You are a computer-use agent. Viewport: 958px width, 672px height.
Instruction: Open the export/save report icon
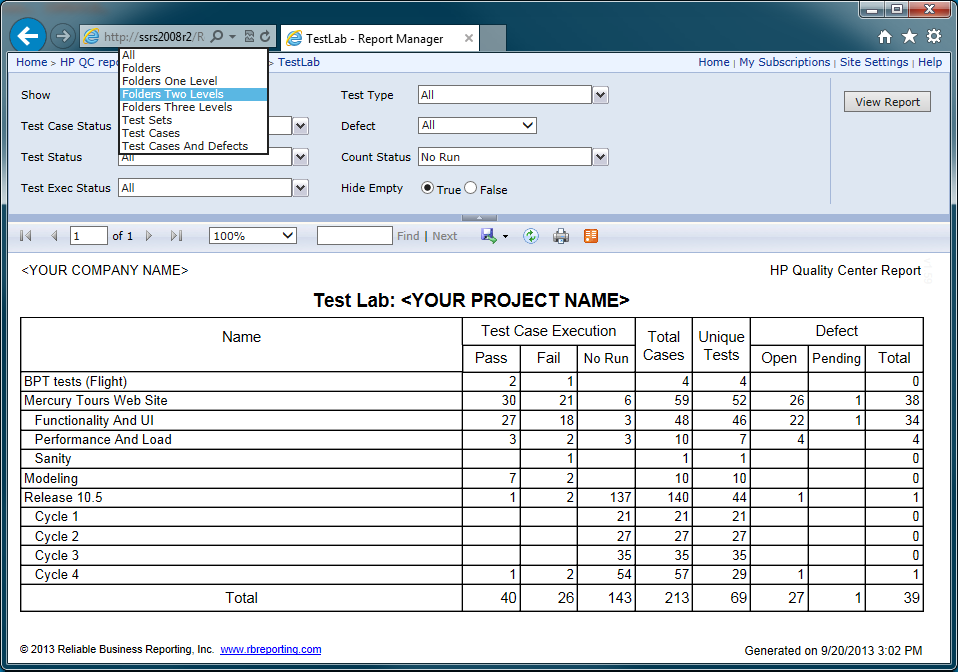coord(489,235)
